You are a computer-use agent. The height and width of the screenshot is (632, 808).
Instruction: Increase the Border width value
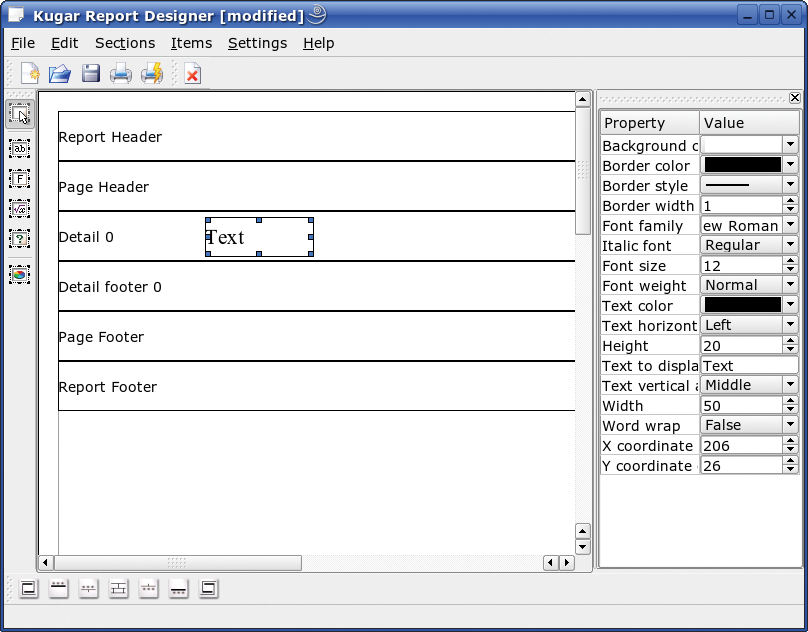[790, 201]
